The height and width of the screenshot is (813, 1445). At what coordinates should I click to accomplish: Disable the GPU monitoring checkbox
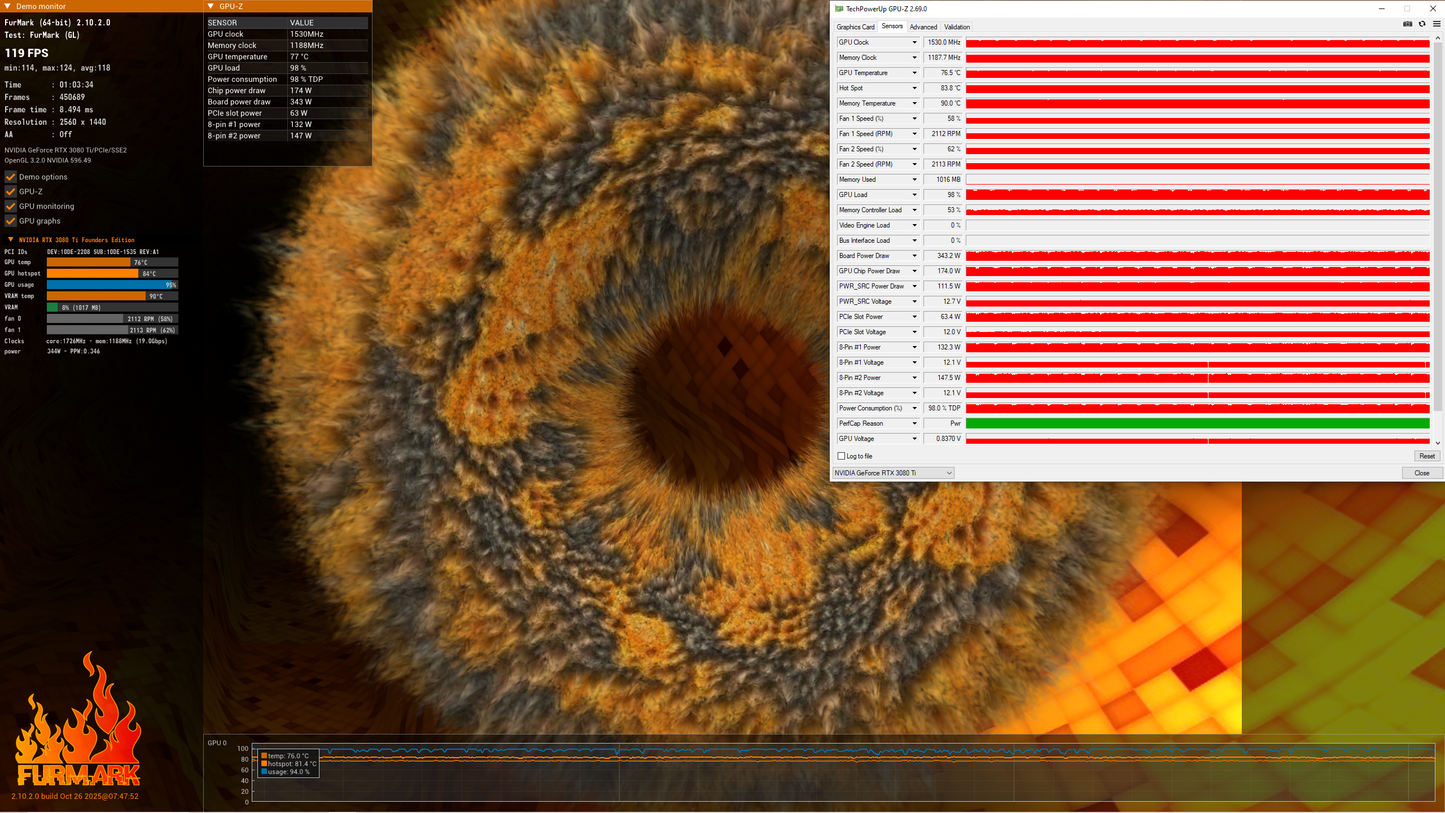tap(11, 206)
